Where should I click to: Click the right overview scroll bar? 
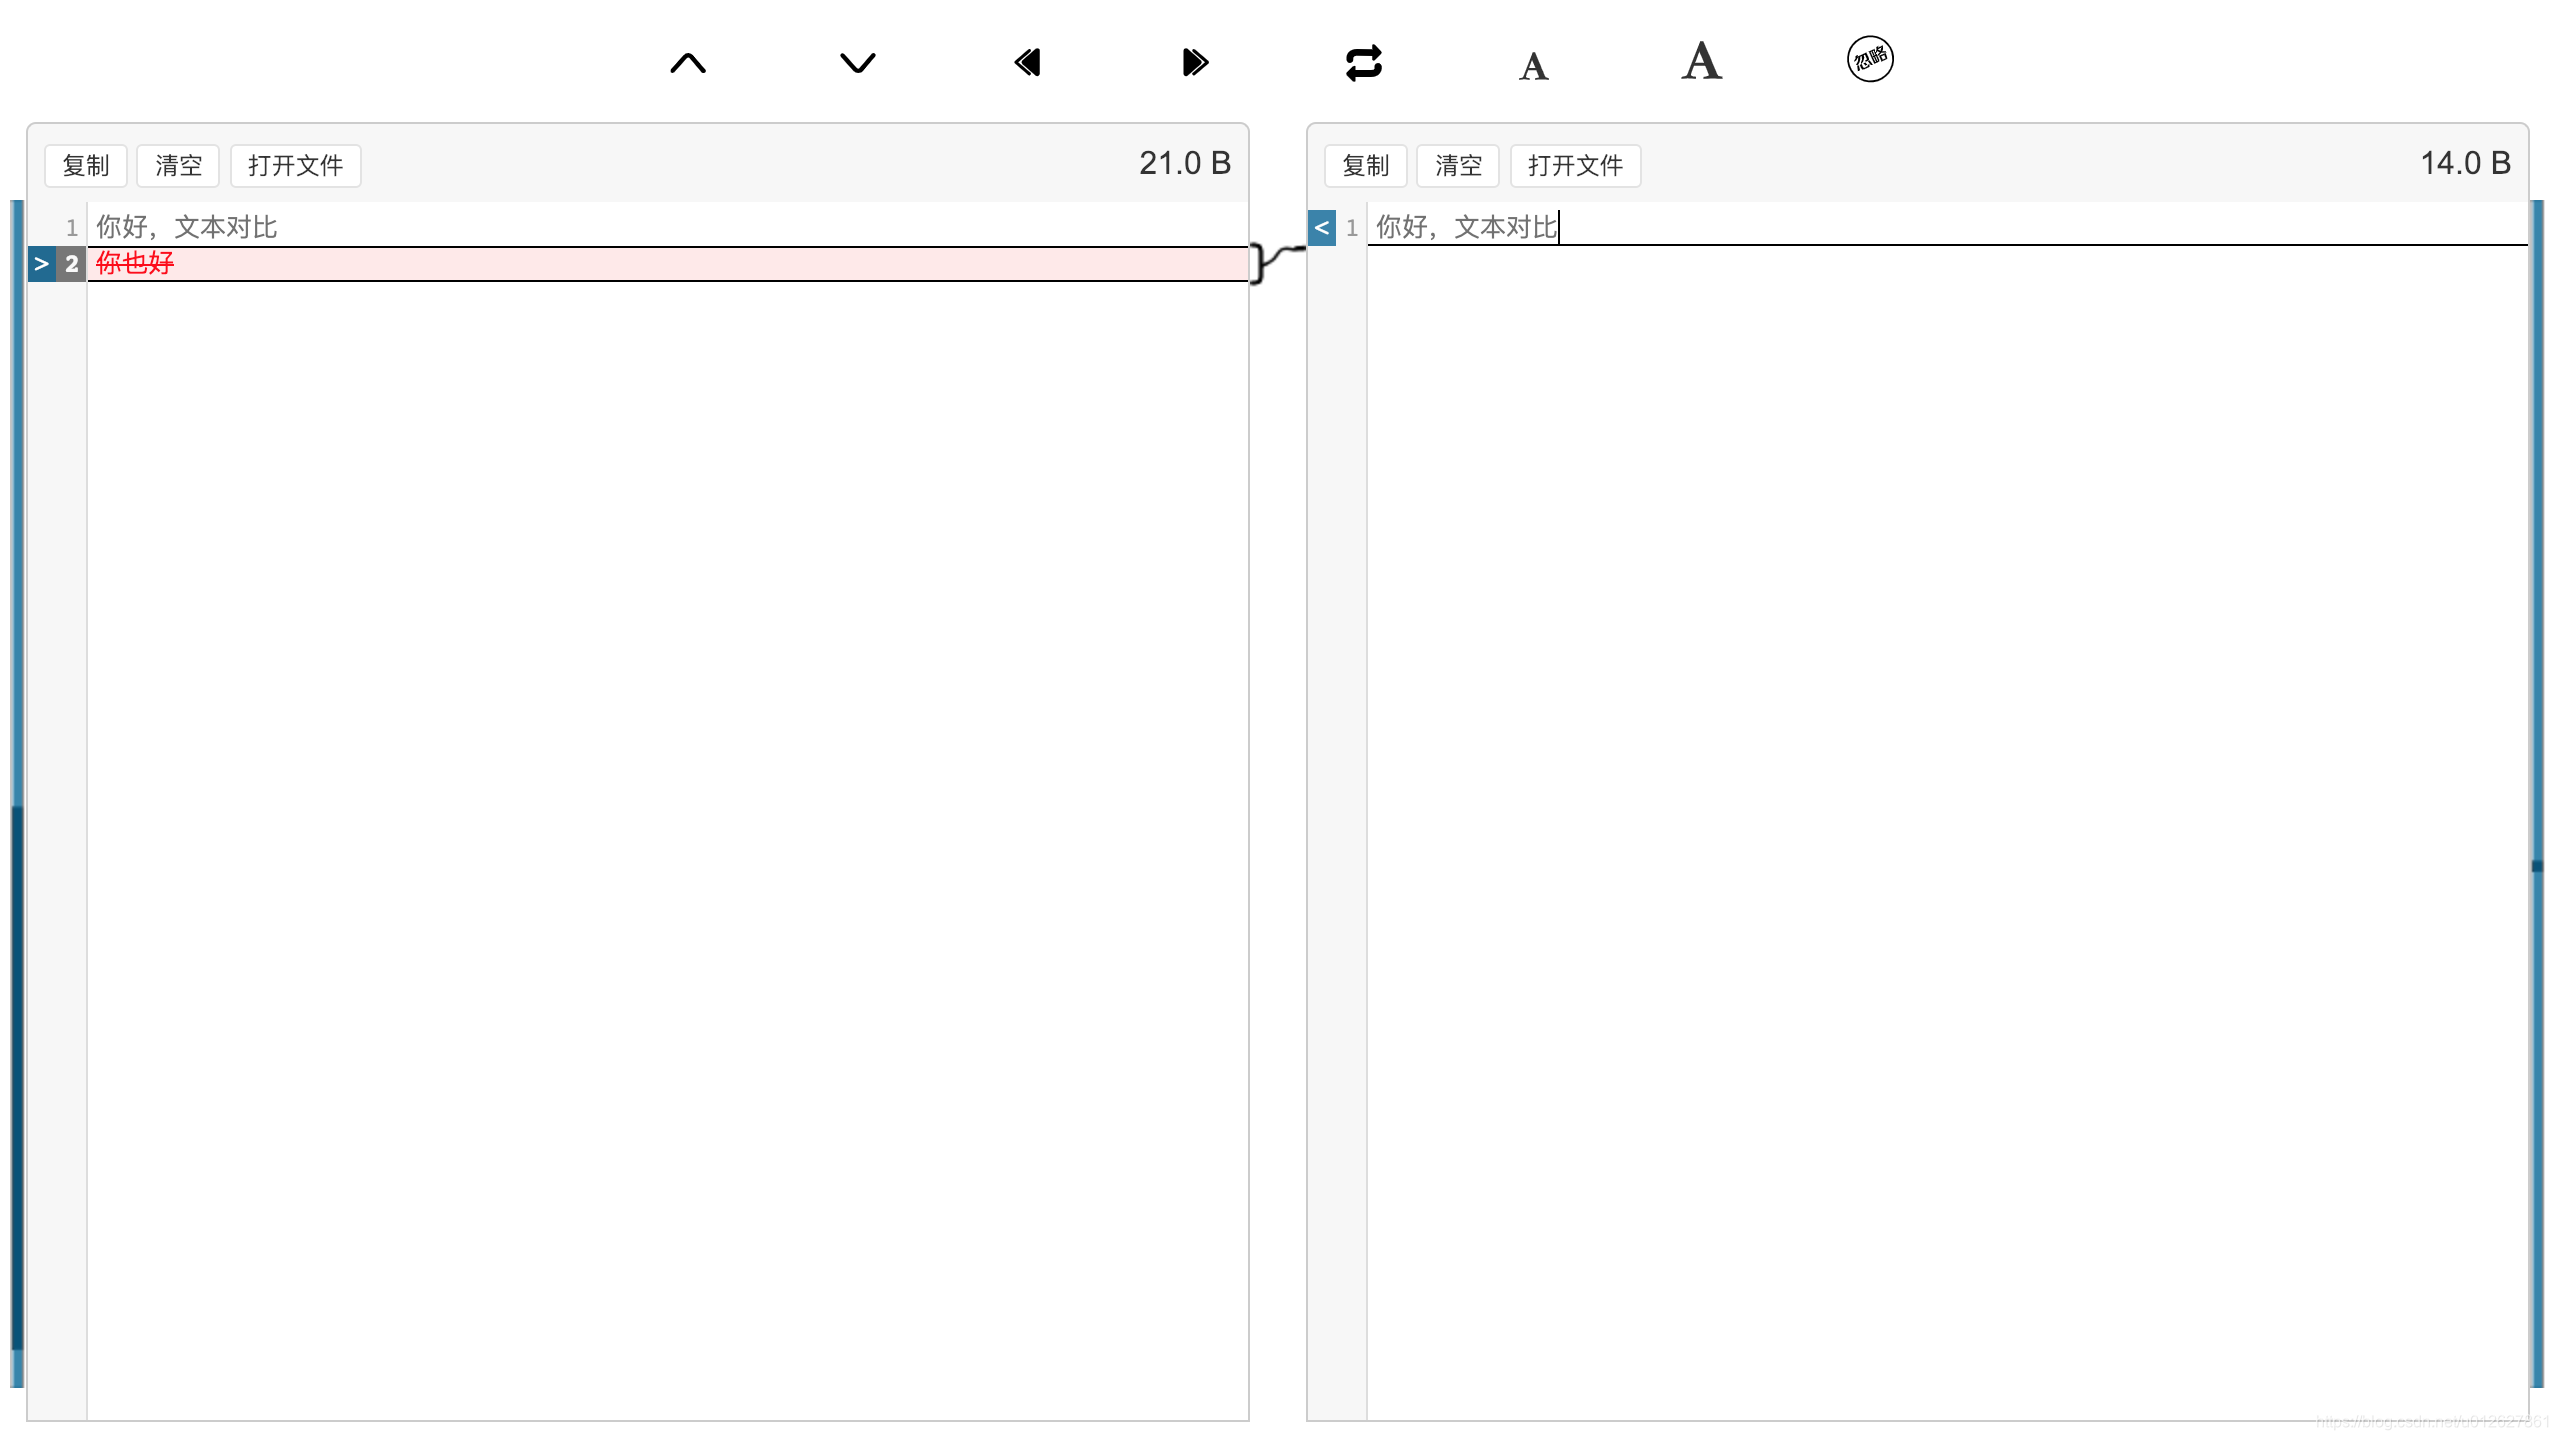[2537, 793]
